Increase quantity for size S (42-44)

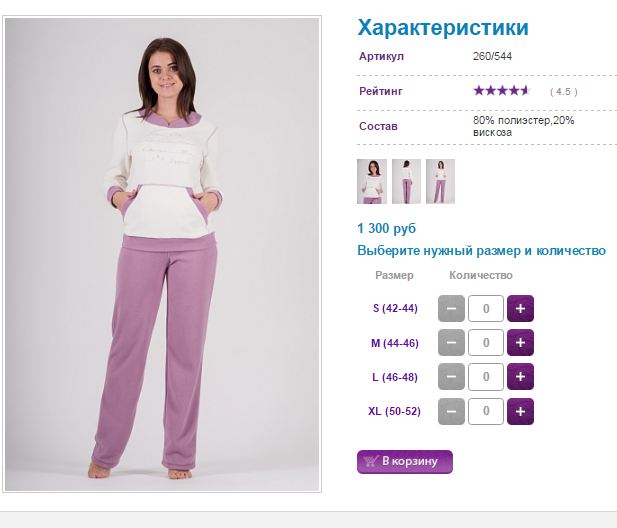520,308
